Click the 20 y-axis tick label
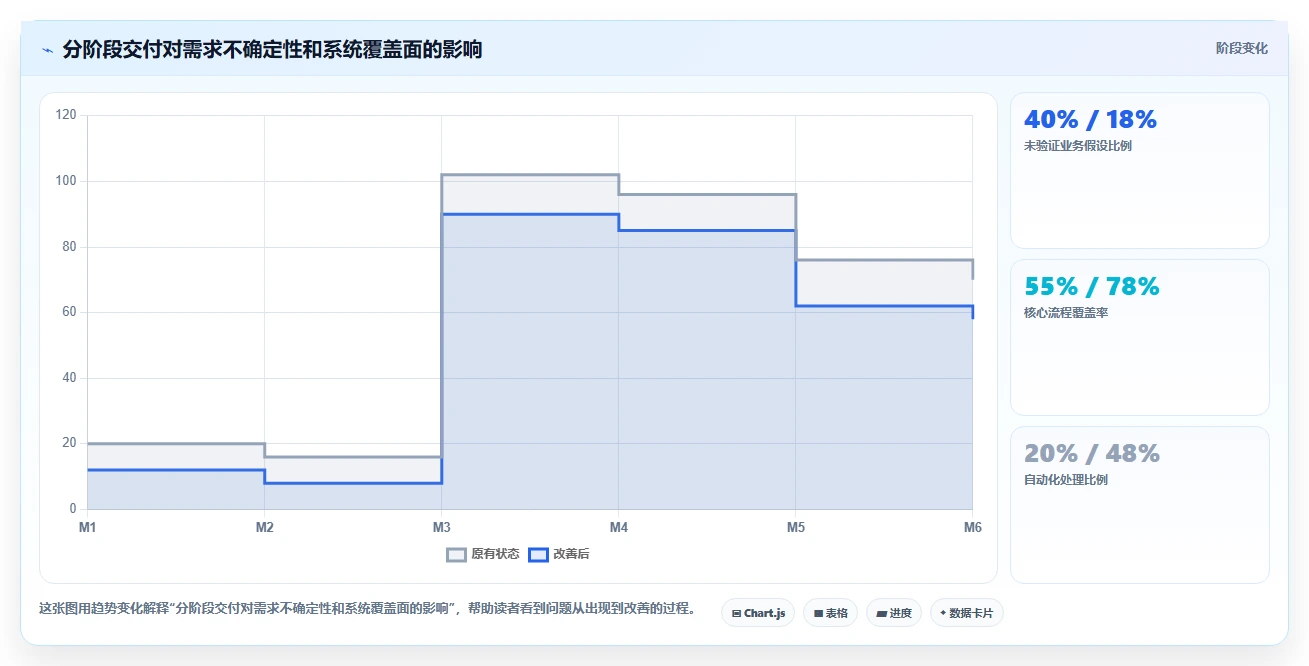This screenshot has width=1309, height=666. point(69,443)
